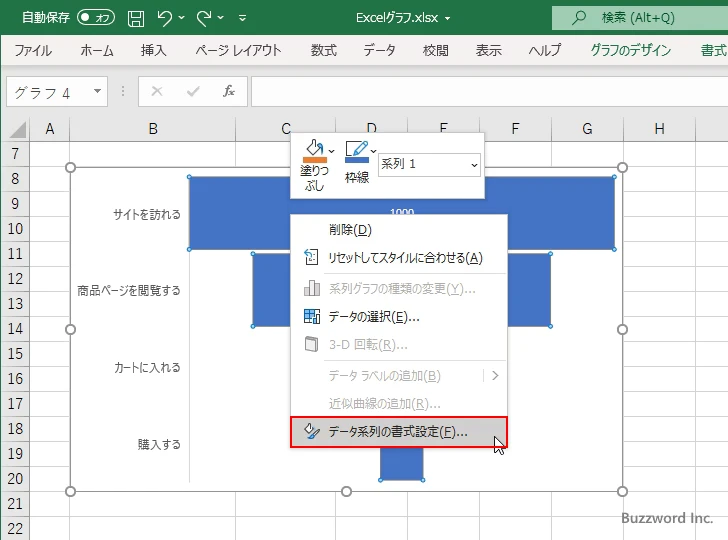Choose リセットしてスタイルに合わせる(A) menu item
Screen dimensions: 728x540
click(399, 258)
